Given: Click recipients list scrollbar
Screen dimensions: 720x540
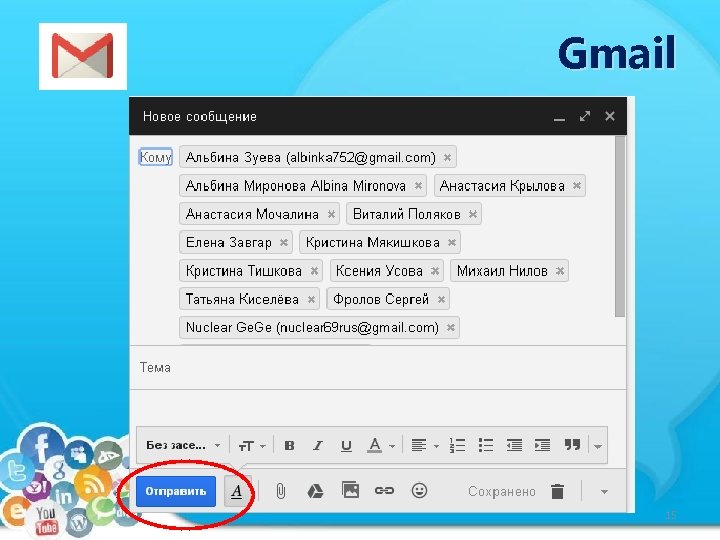Looking at the screenshot, I should [620, 226].
